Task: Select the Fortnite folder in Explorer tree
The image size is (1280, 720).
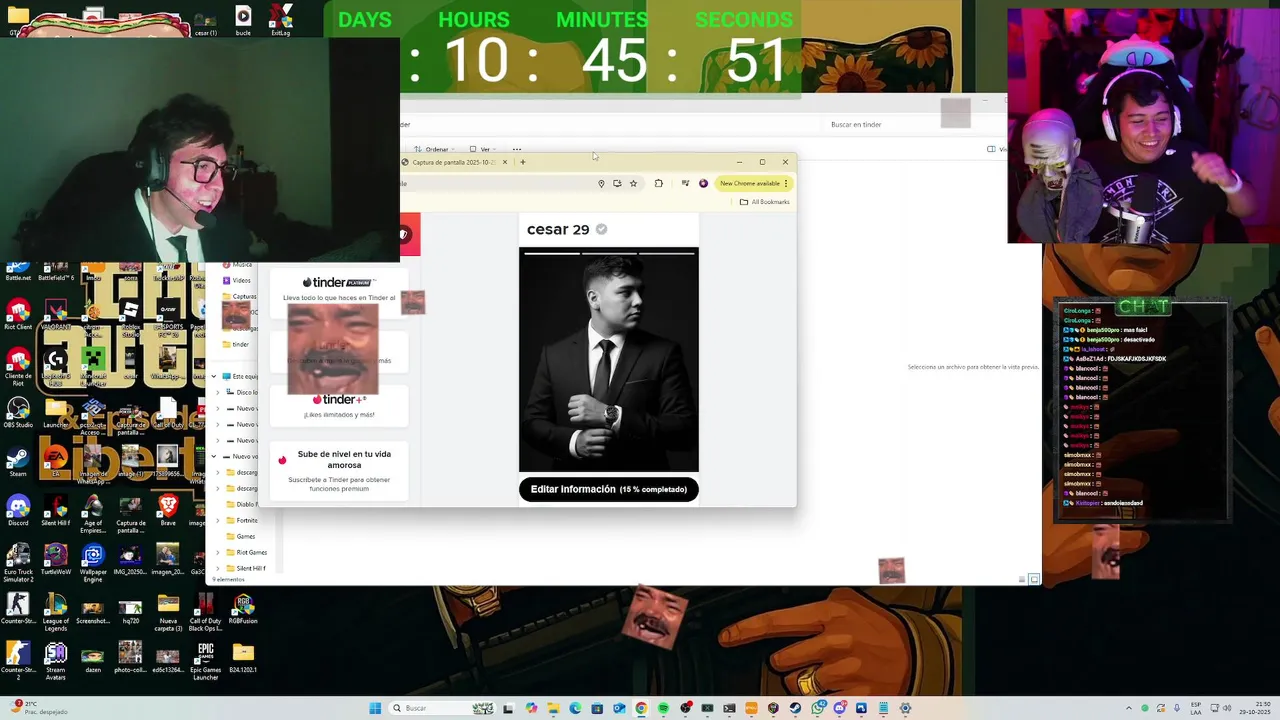Action: pos(242,520)
